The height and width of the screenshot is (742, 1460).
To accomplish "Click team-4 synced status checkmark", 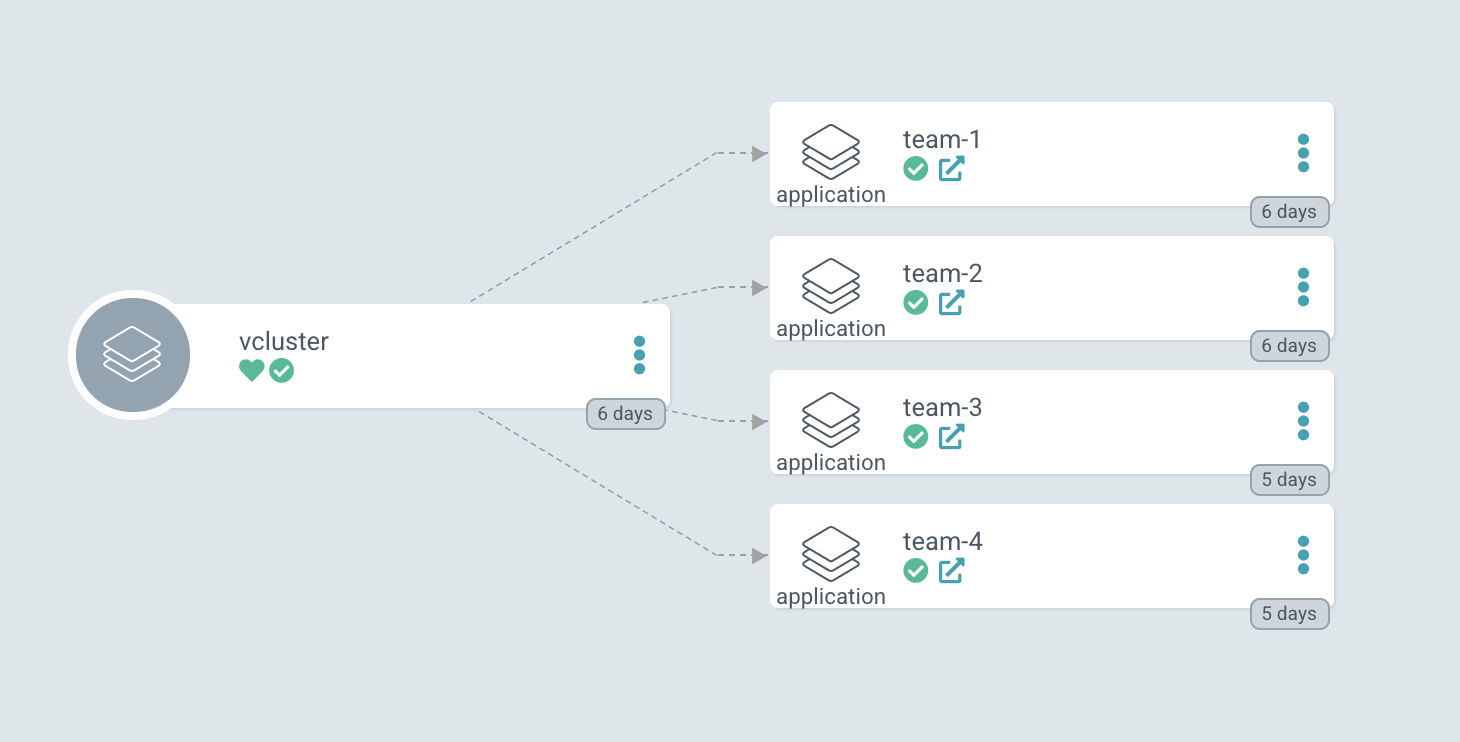I will [x=916, y=571].
